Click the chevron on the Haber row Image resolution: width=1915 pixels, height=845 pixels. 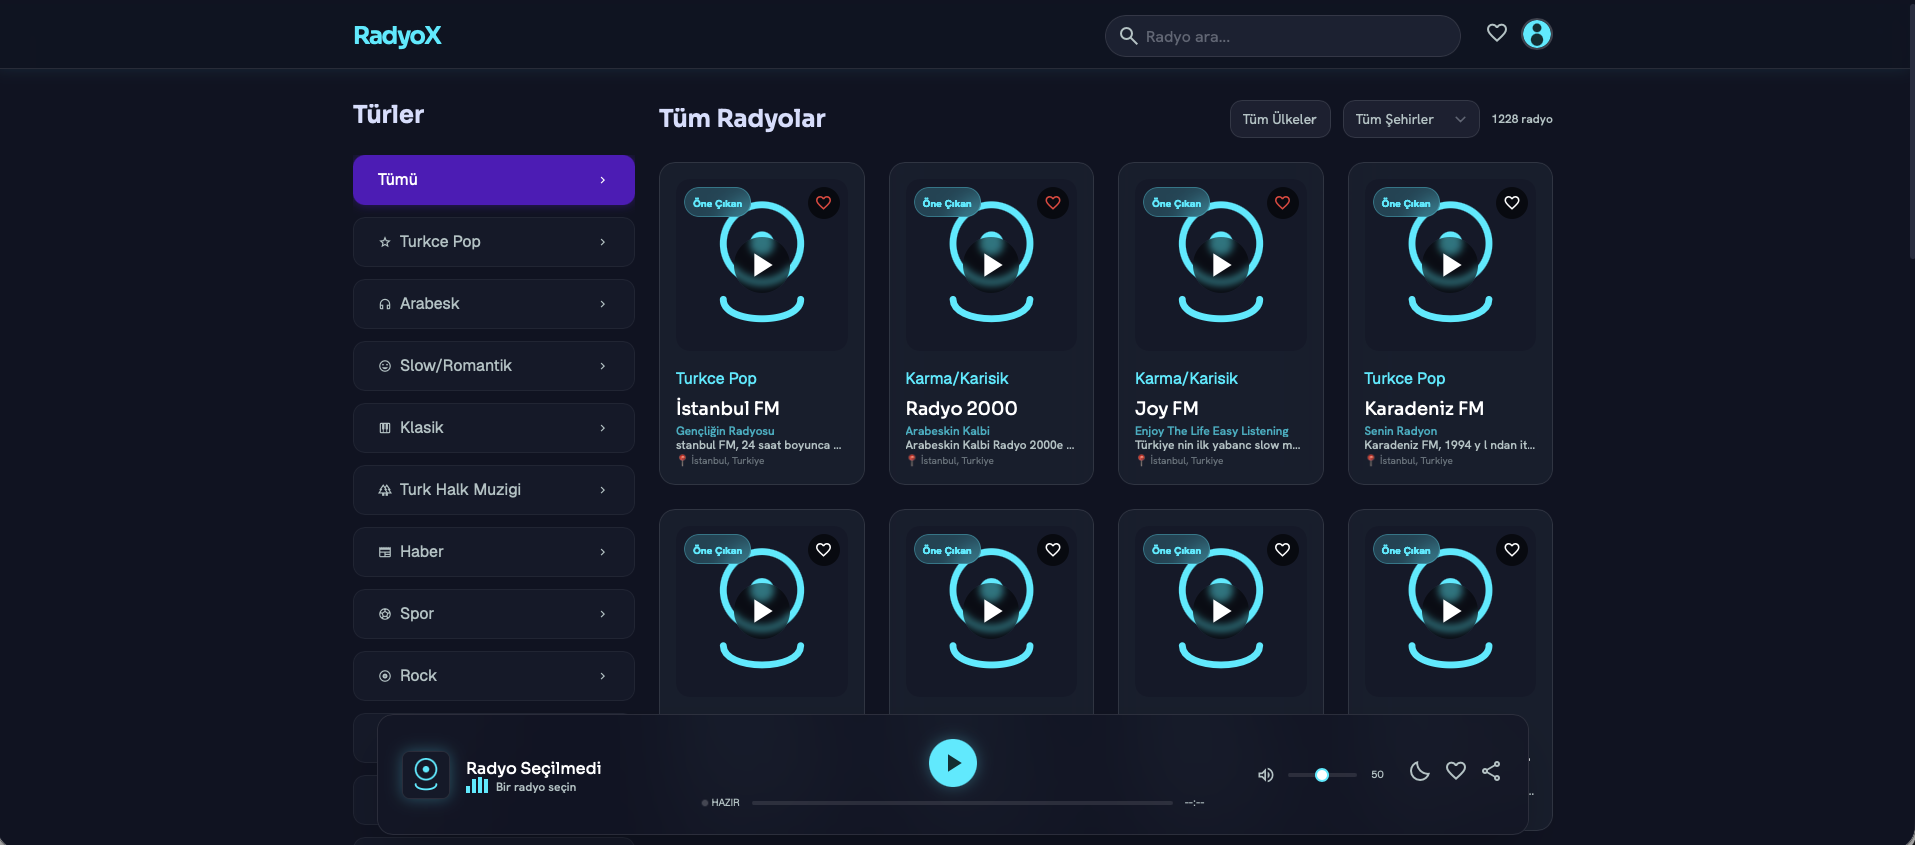602,552
